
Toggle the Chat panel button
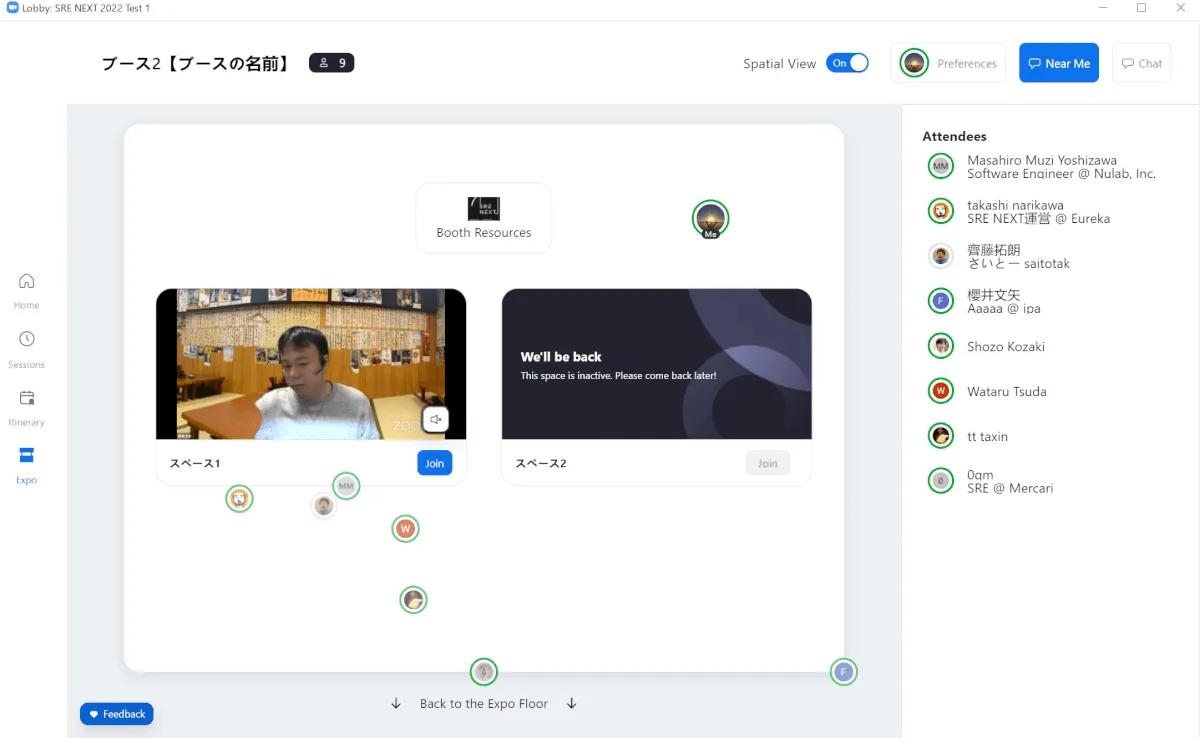pos(1141,63)
